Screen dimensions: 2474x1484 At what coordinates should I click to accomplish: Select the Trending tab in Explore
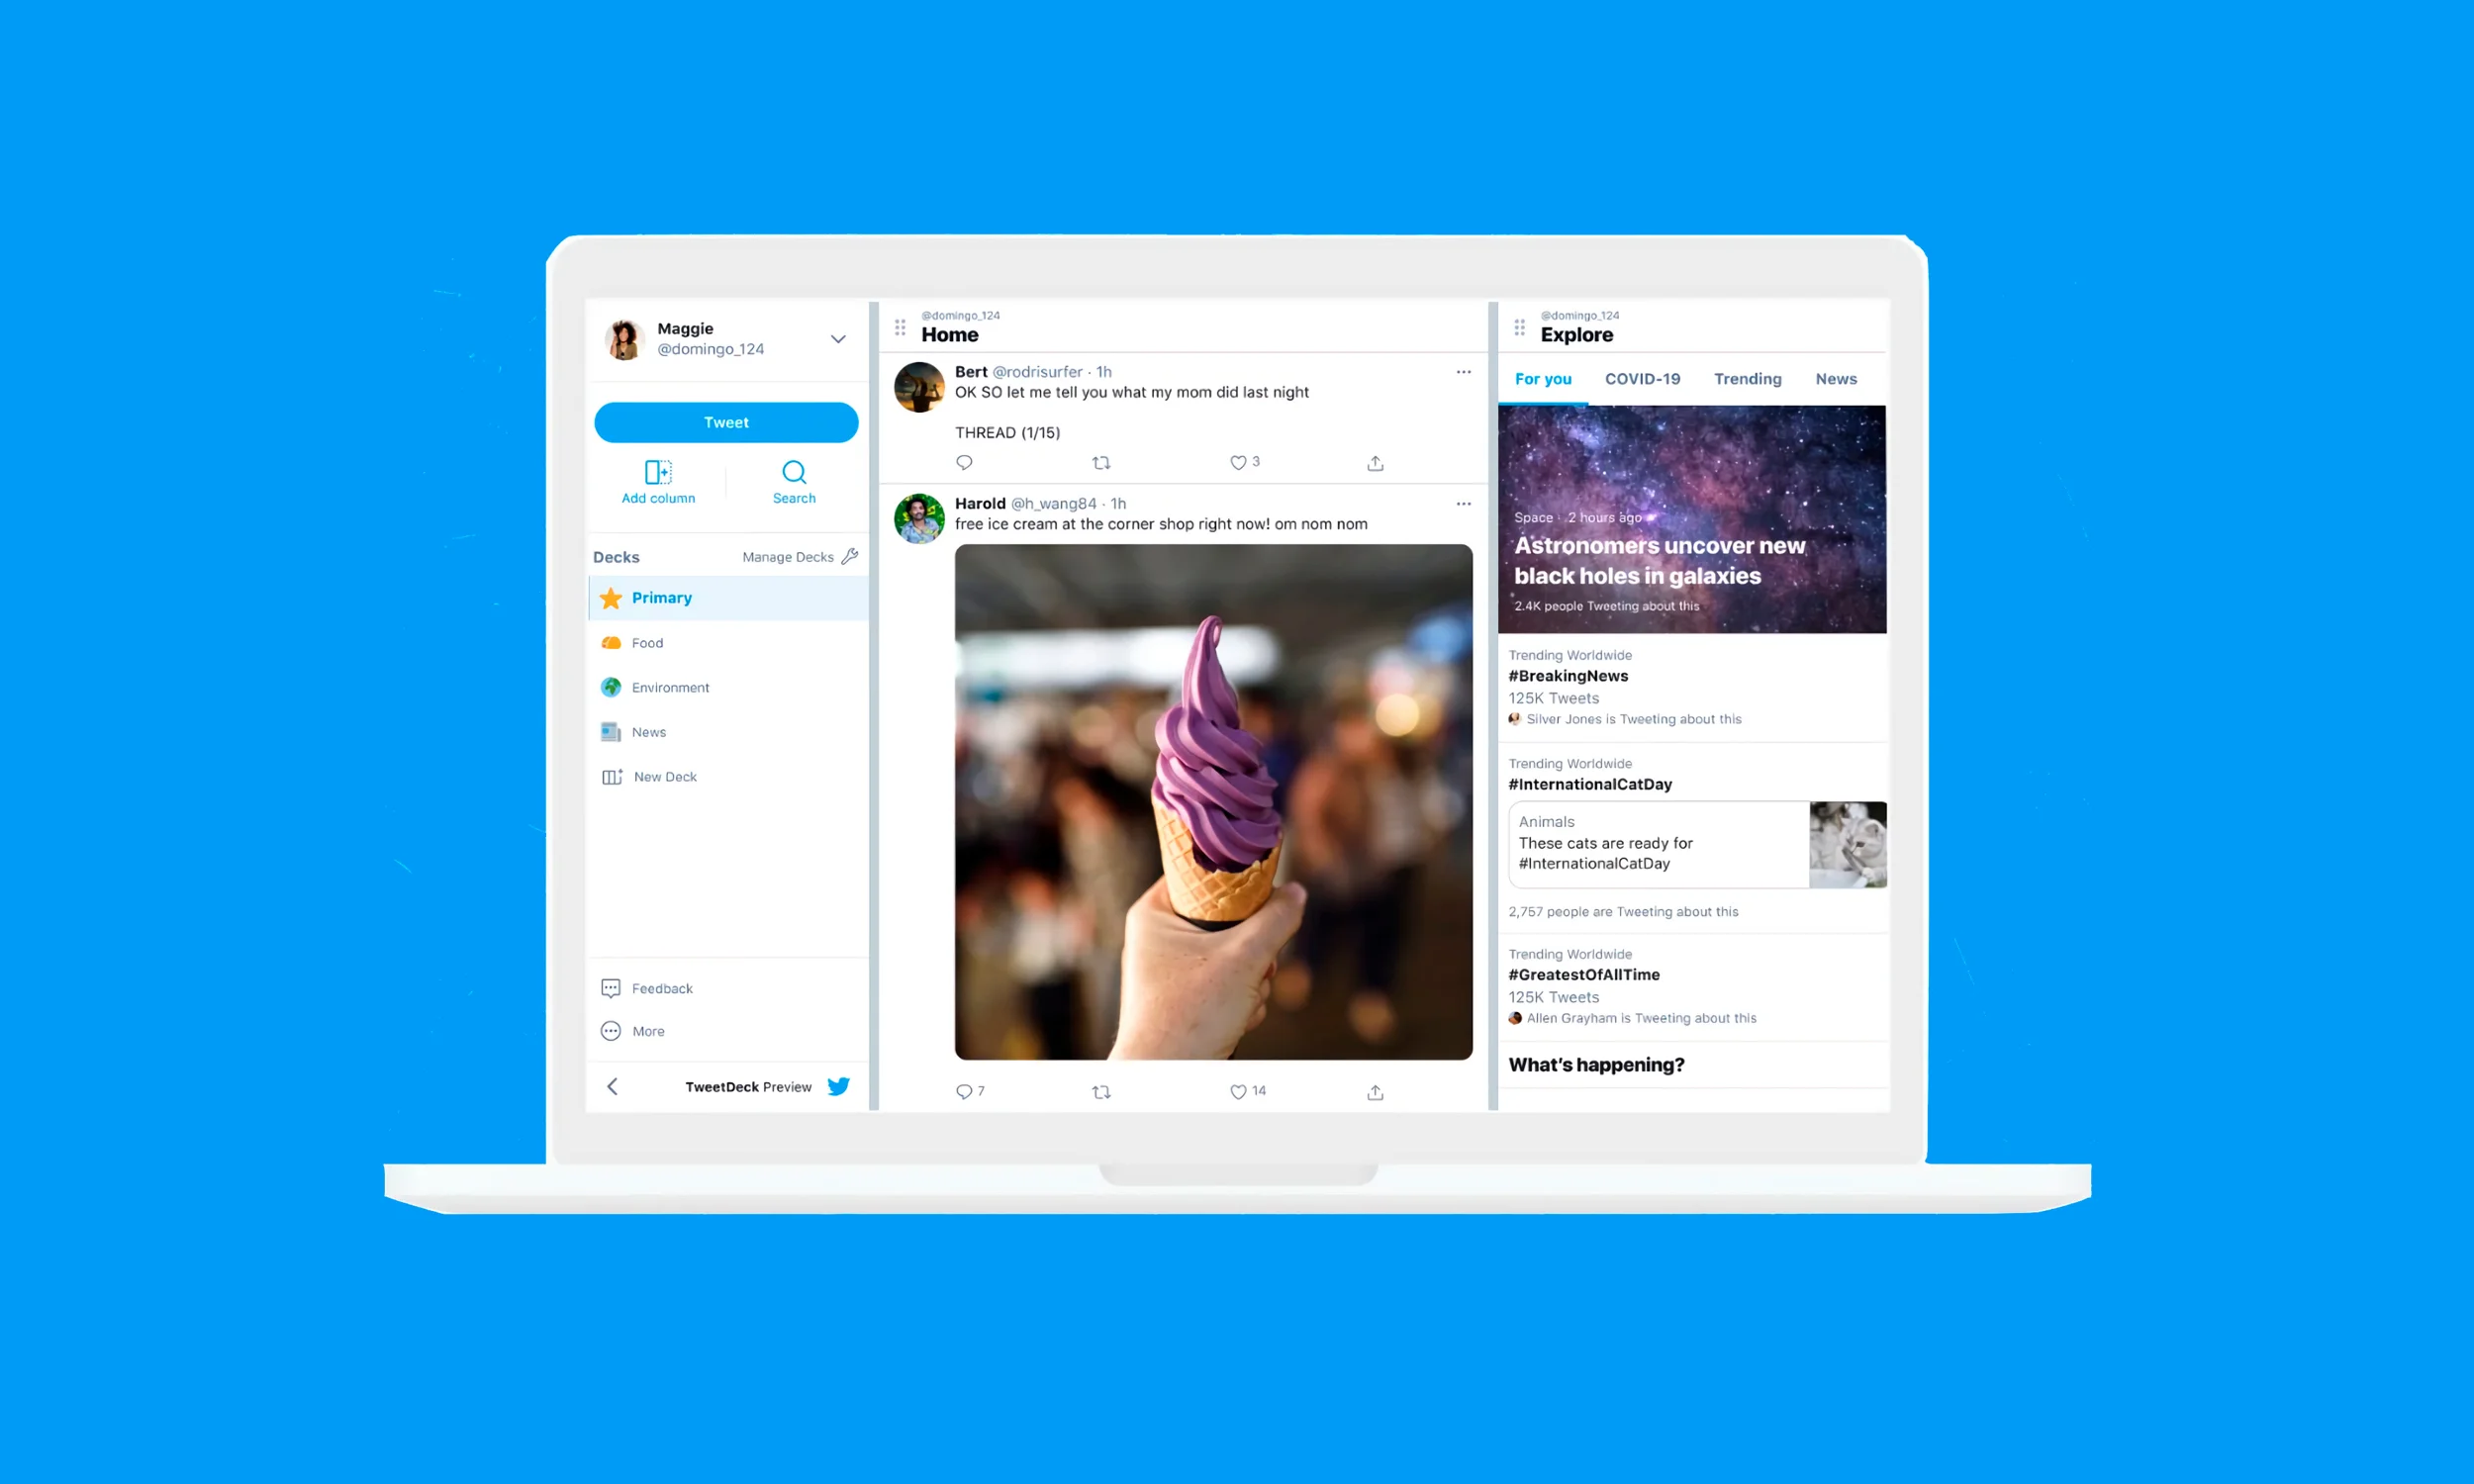(x=1748, y=378)
